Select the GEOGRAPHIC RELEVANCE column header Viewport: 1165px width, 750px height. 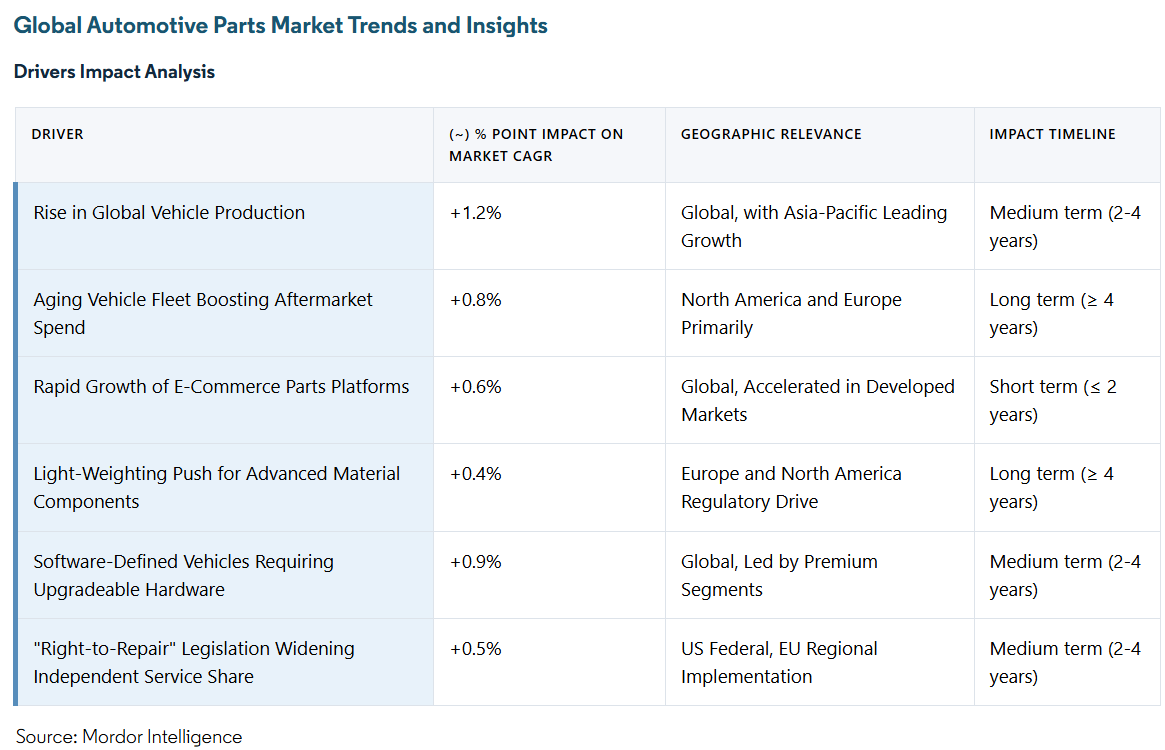tap(771, 134)
